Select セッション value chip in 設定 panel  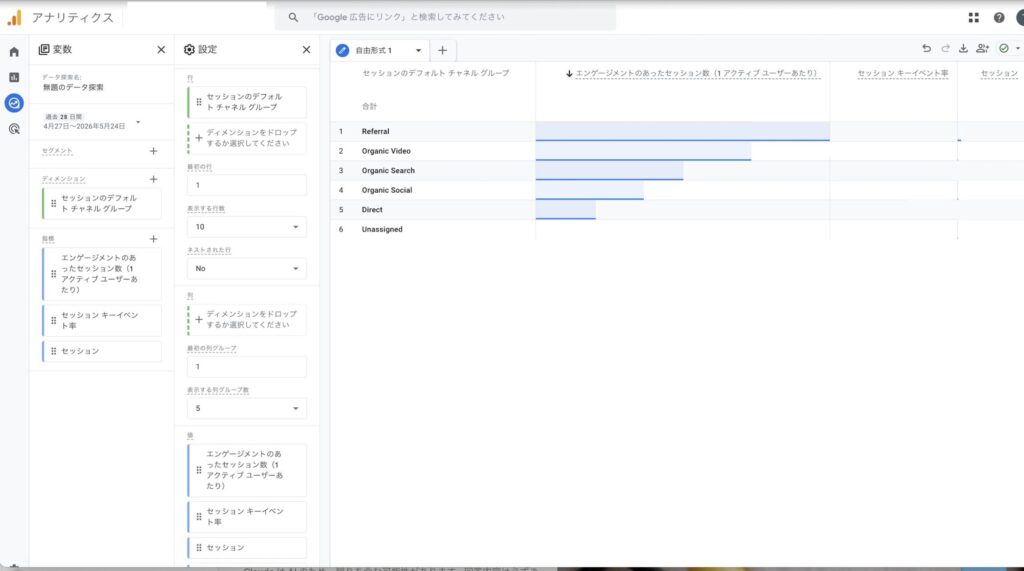pyautogui.click(x=247, y=547)
